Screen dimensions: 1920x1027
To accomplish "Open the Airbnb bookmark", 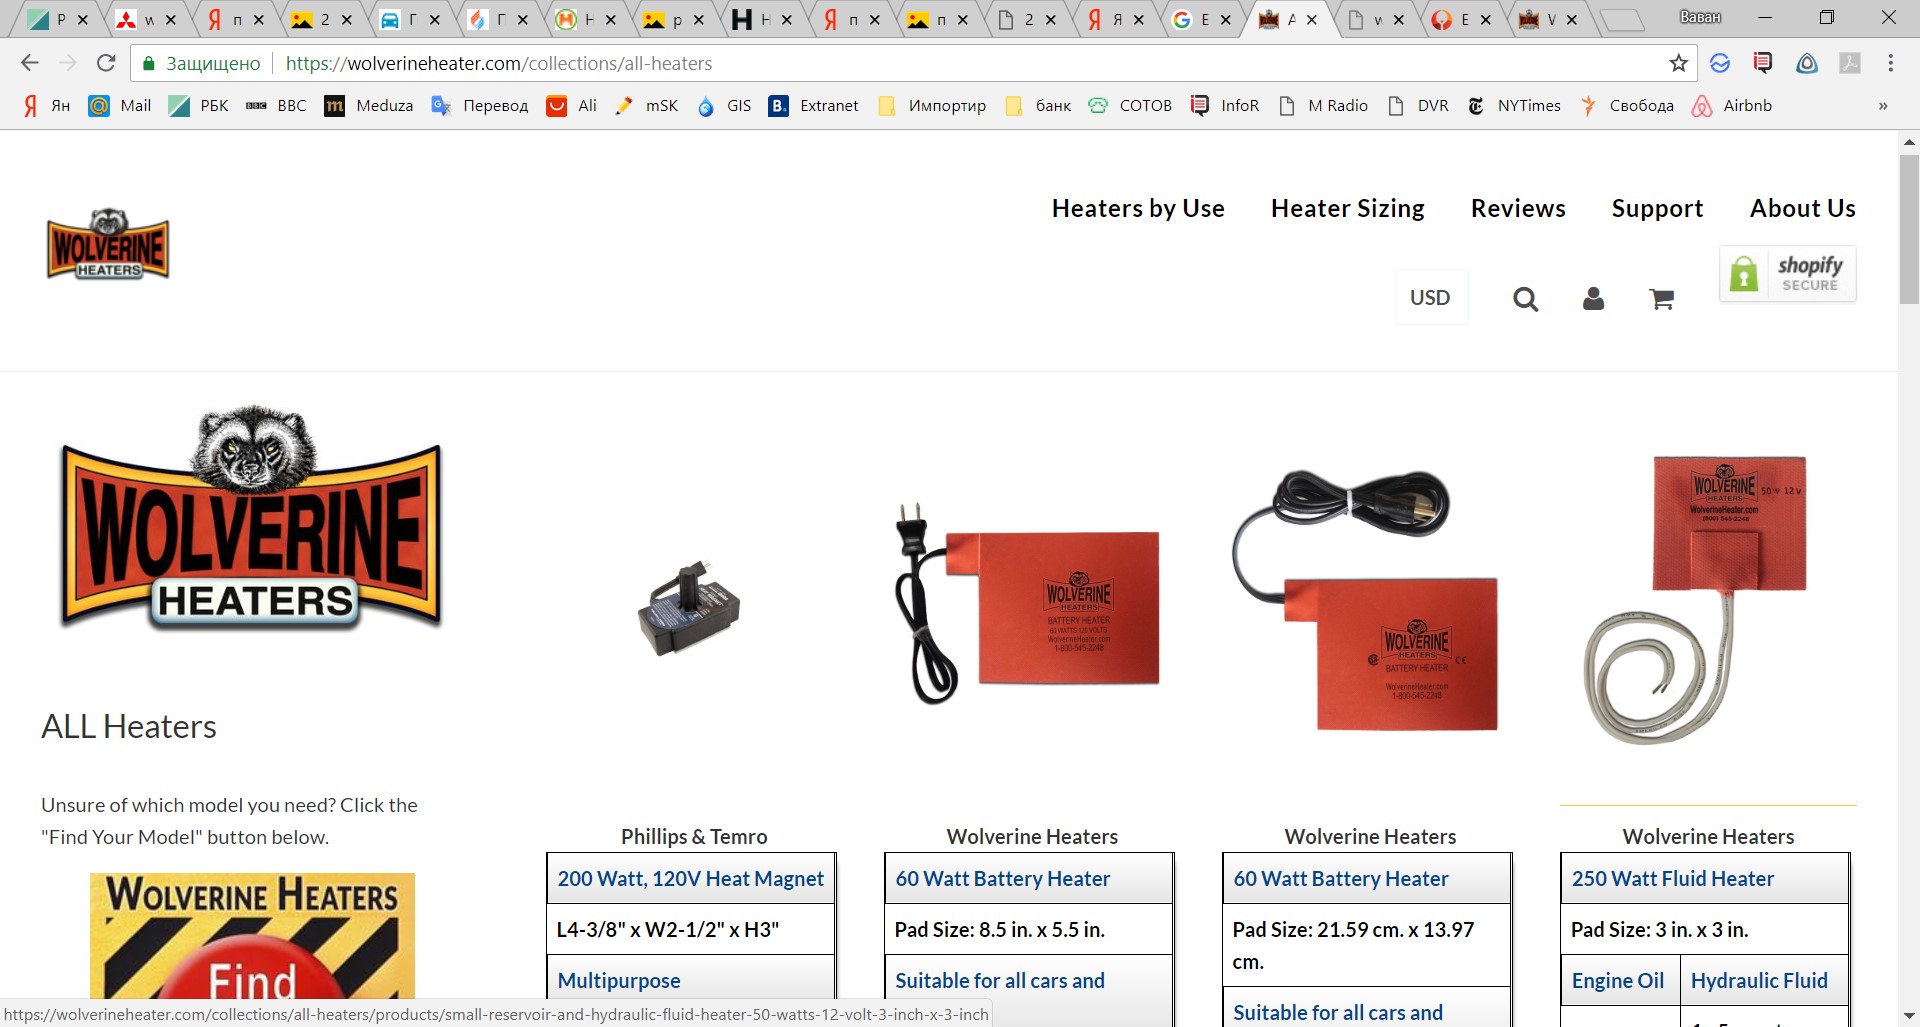I will pos(1732,105).
